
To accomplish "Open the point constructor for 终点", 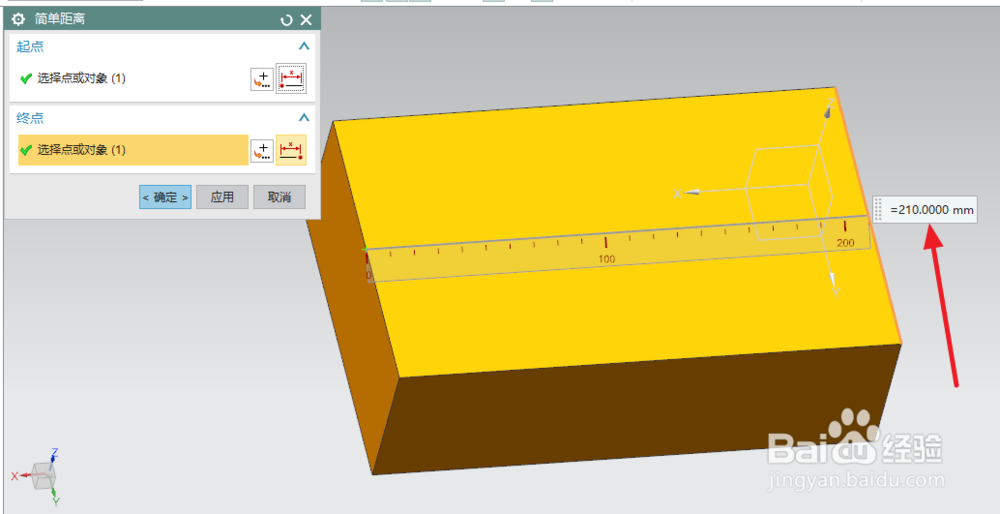I will 261,151.
